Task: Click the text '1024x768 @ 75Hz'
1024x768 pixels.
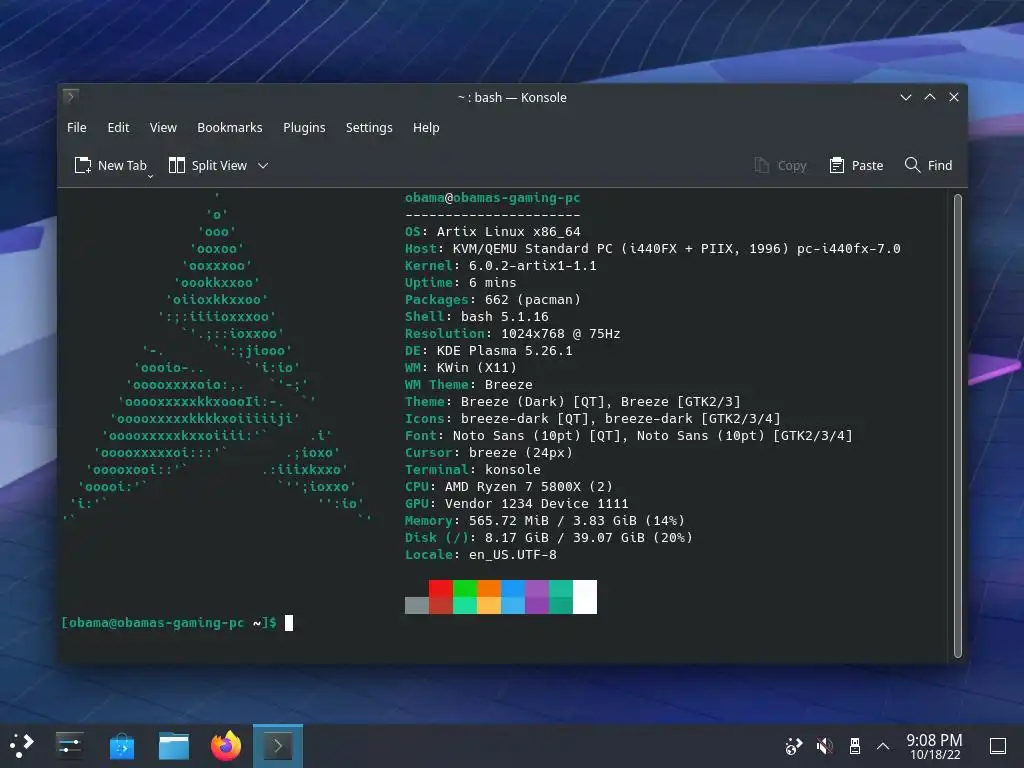Action: coord(561,334)
